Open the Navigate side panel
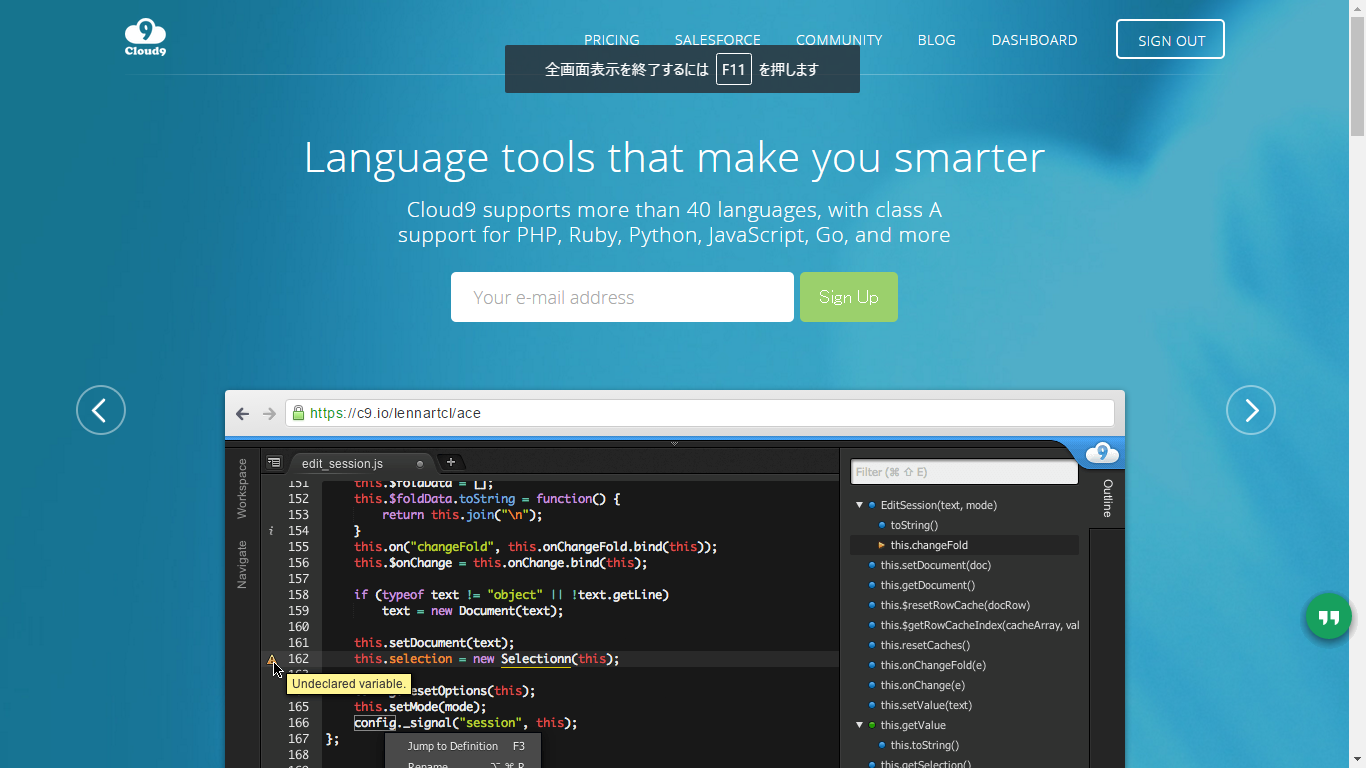The width and height of the screenshot is (1366, 768). pyautogui.click(x=242, y=565)
